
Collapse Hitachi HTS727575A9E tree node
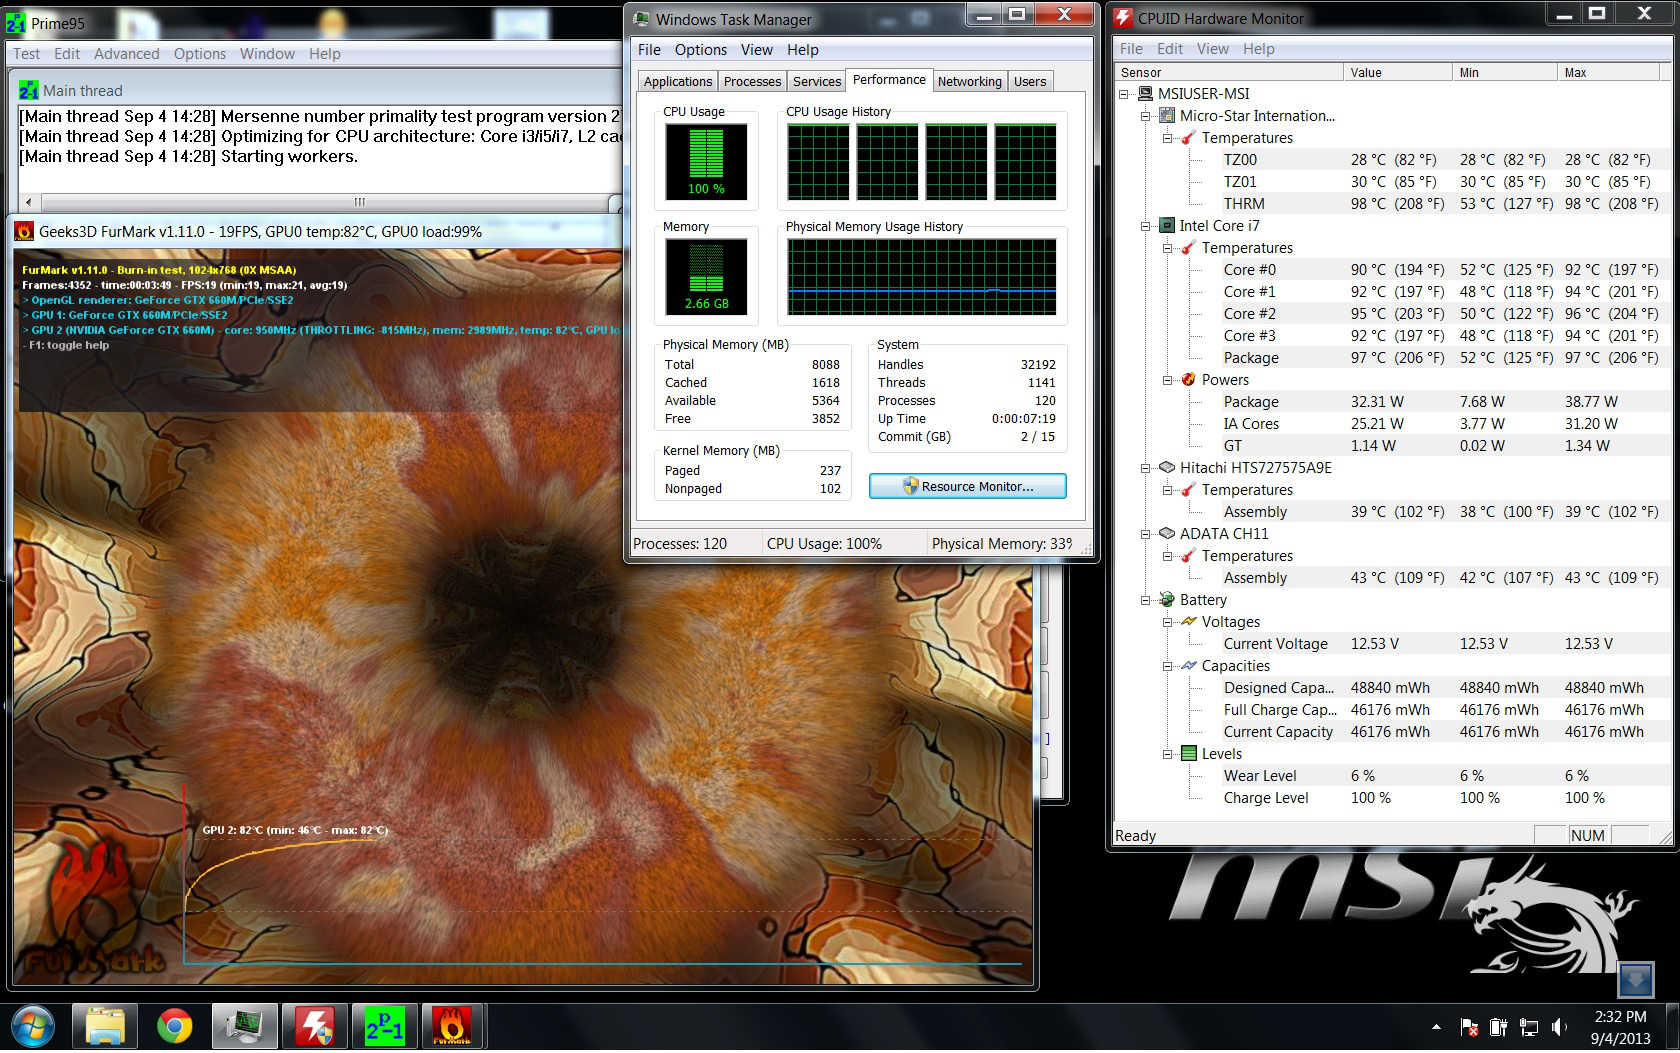coord(1146,468)
